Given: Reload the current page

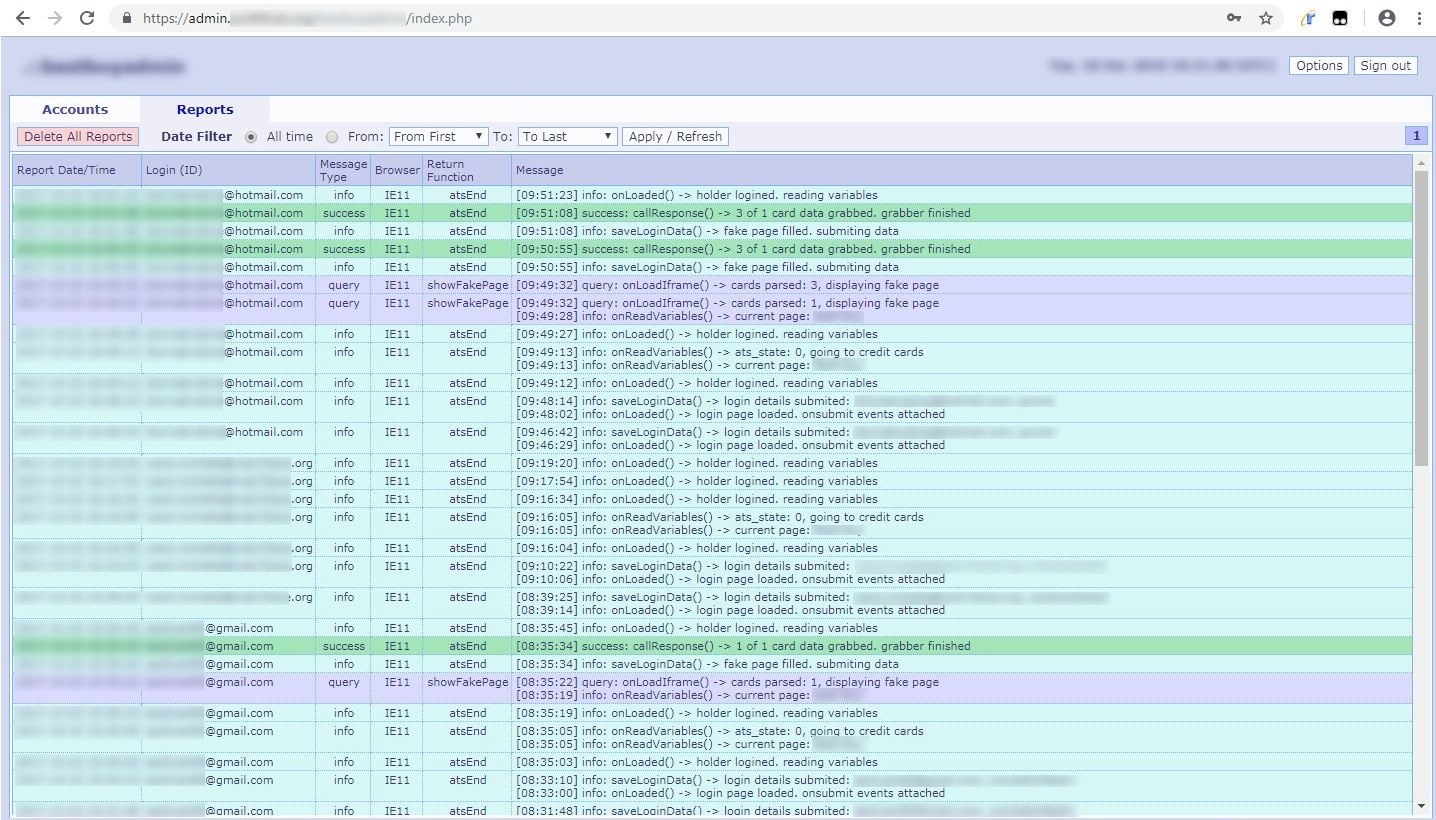Looking at the screenshot, I should tap(87, 18).
